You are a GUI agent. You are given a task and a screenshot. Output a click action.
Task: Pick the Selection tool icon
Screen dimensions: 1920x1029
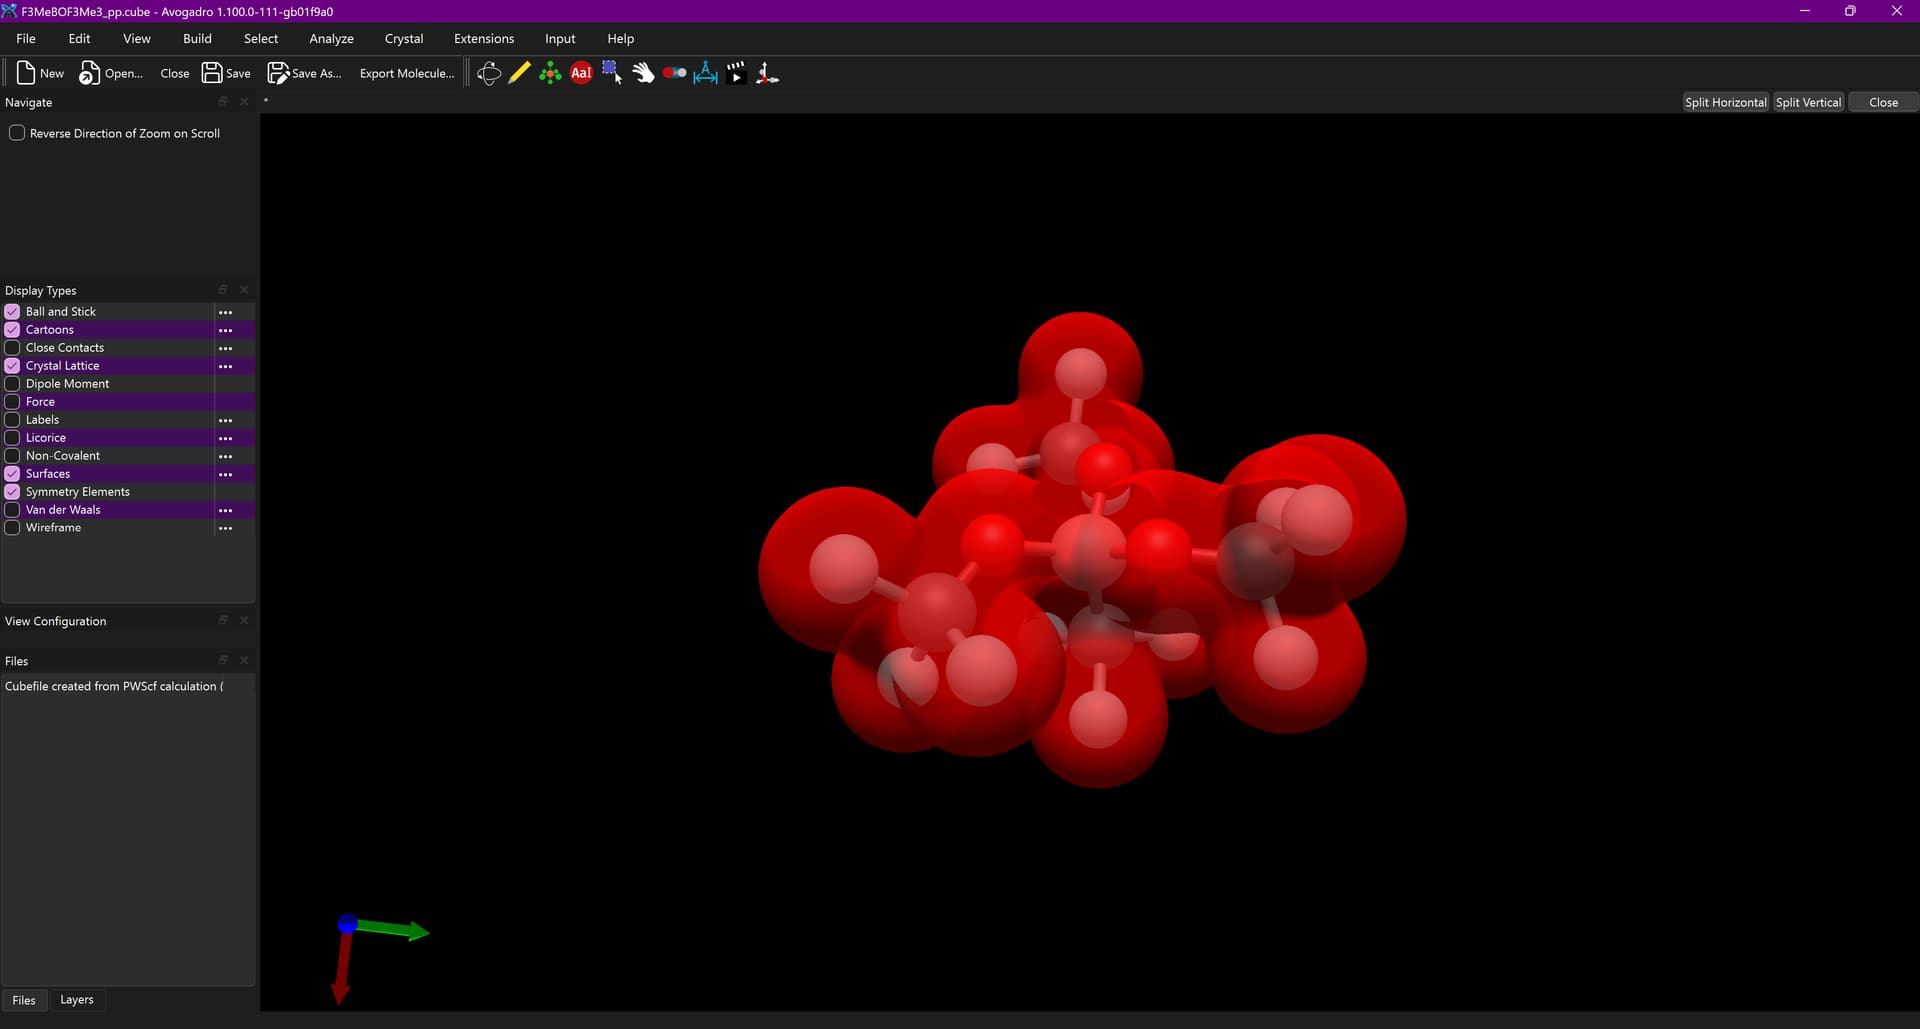612,73
